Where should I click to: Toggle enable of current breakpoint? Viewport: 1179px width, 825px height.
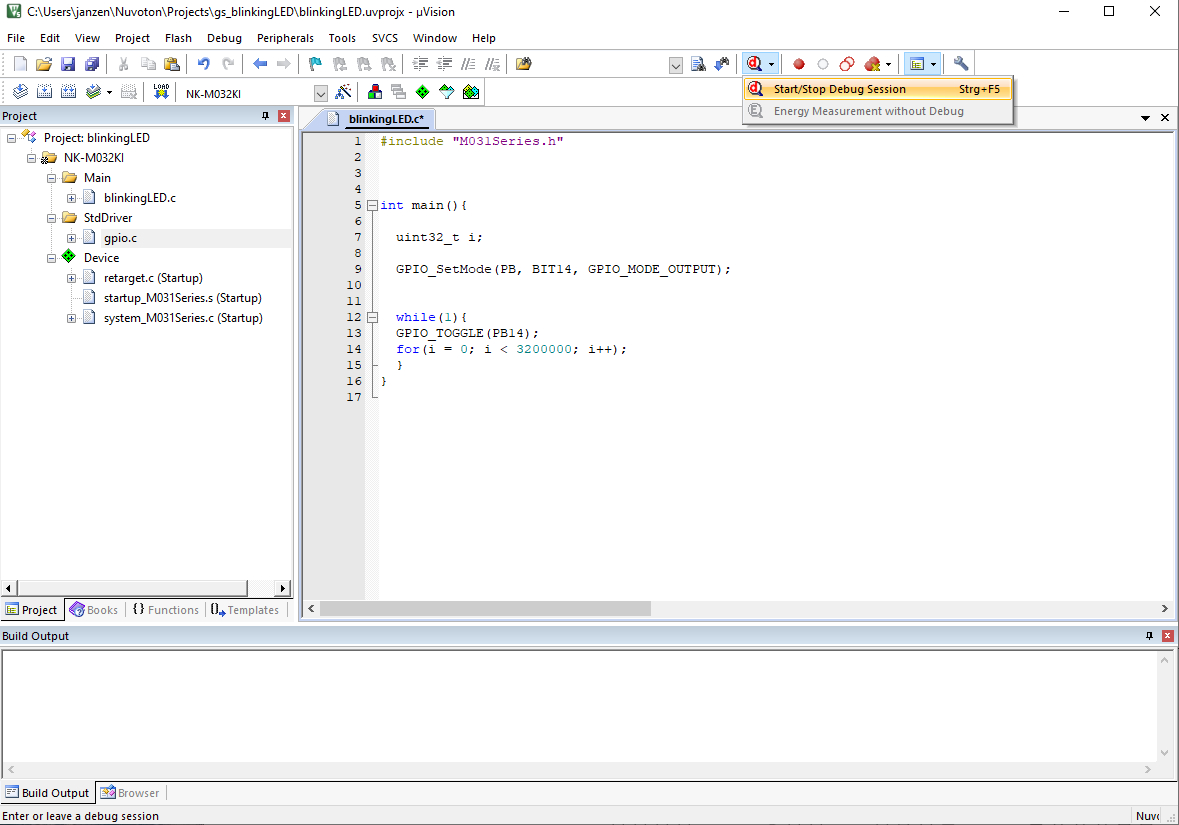[x=821, y=63]
